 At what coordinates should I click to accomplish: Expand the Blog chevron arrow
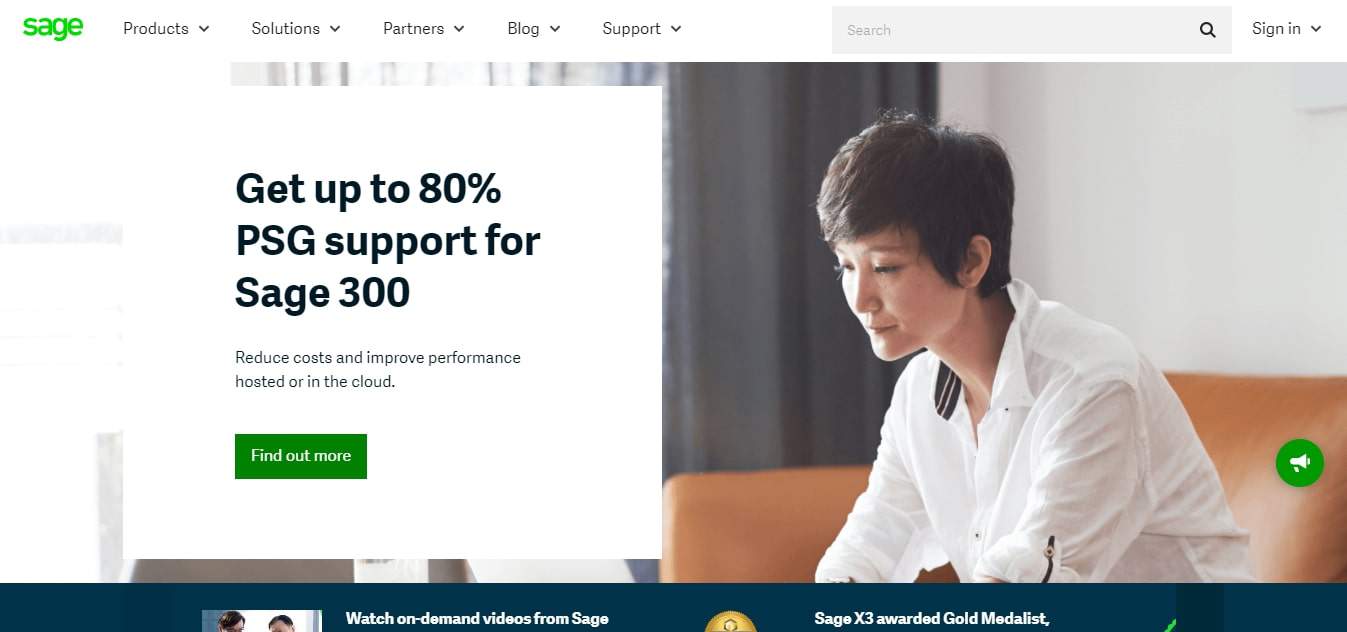click(x=555, y=29)
